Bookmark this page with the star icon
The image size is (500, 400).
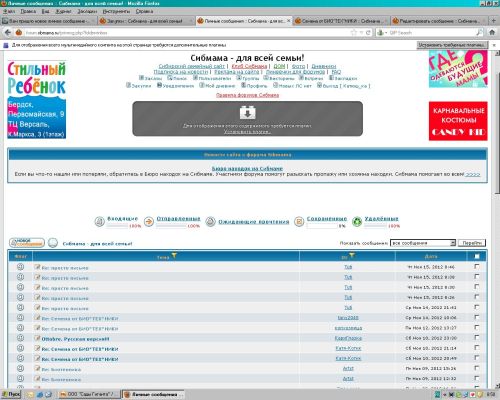[354, 33]
